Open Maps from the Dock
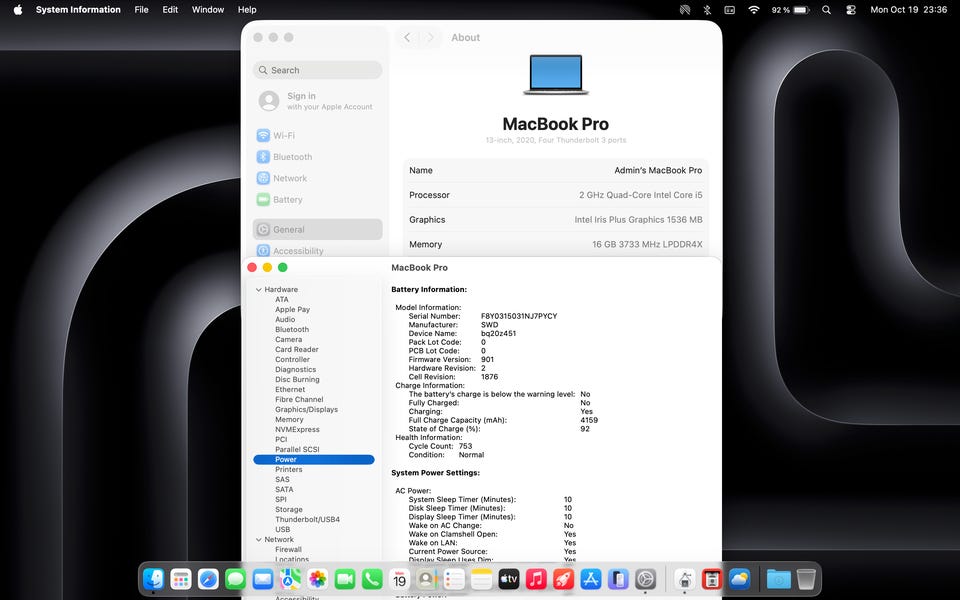Screen dimensions: 960x600 point(290,579)
